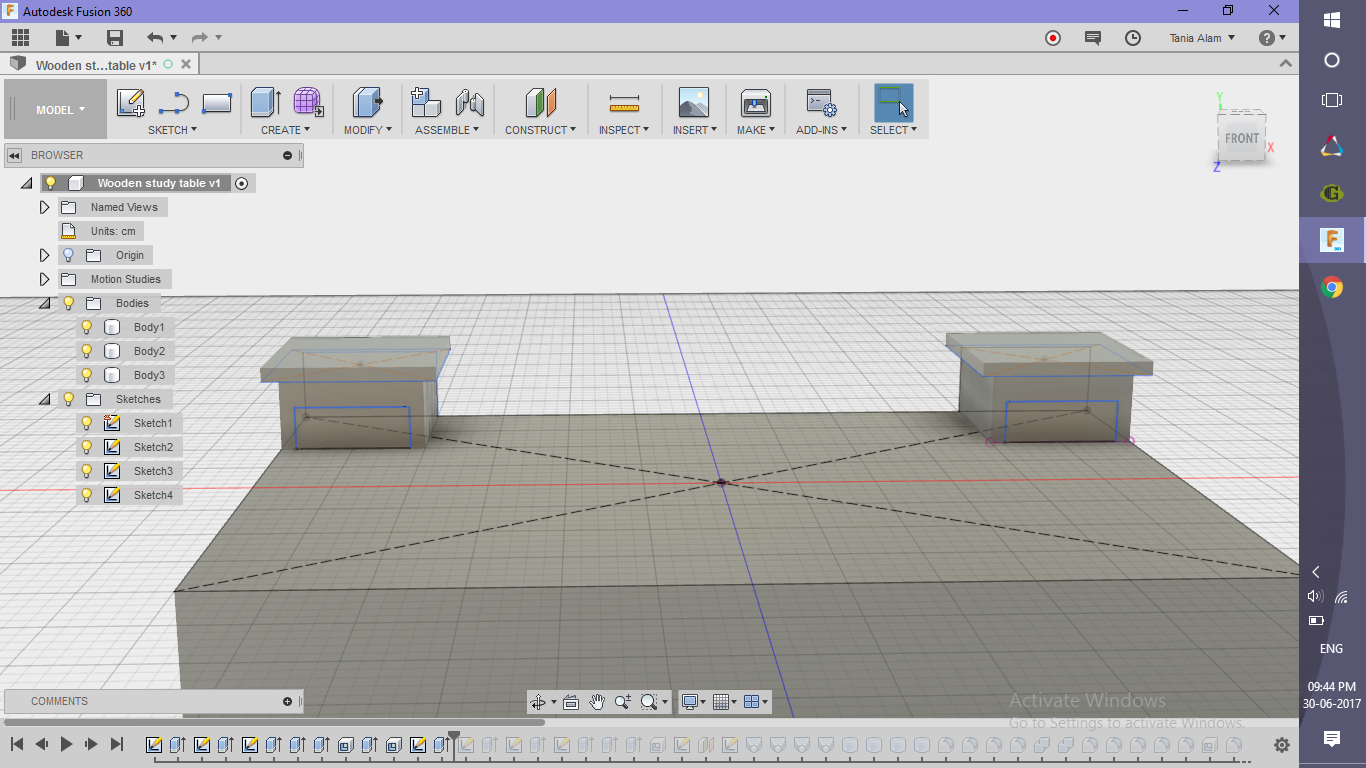1366x768 pixels.
Task: Click the Create Form sculpt icon
Action: coord(308,103)
